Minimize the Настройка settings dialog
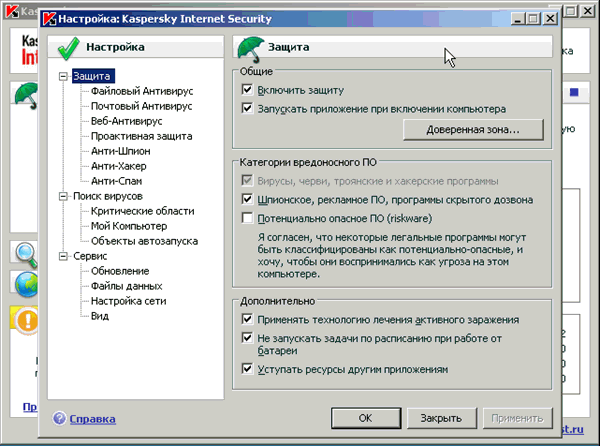Viewport: 600px width, 446px height. click(518, 18)
